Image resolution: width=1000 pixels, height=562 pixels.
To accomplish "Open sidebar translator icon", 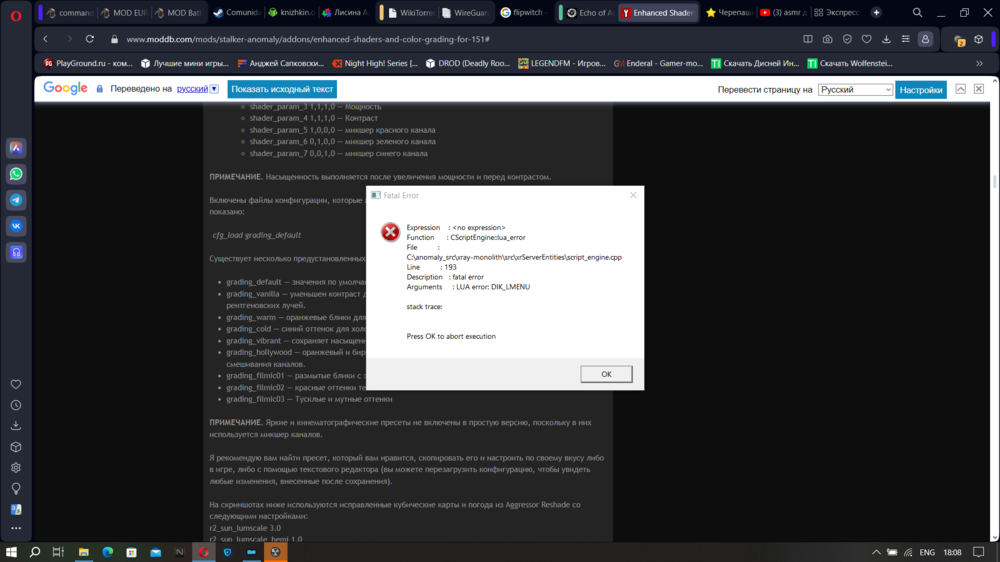I will 16,509.
